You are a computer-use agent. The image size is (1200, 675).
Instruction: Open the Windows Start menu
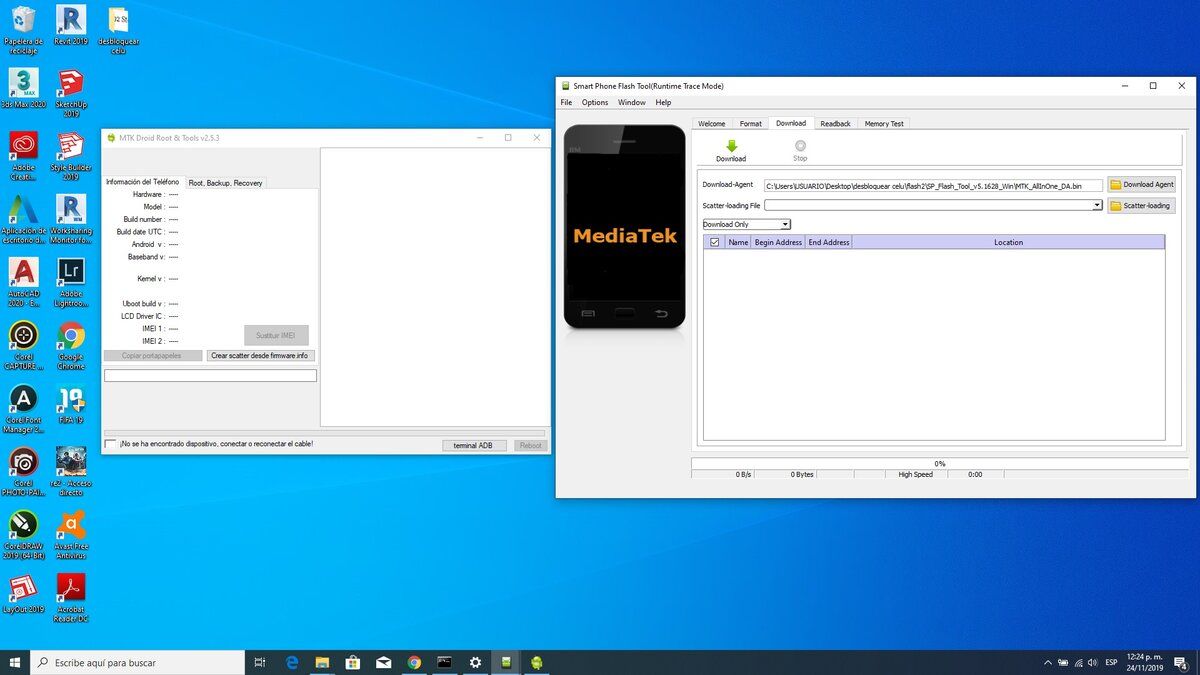(x=15, y=662)
